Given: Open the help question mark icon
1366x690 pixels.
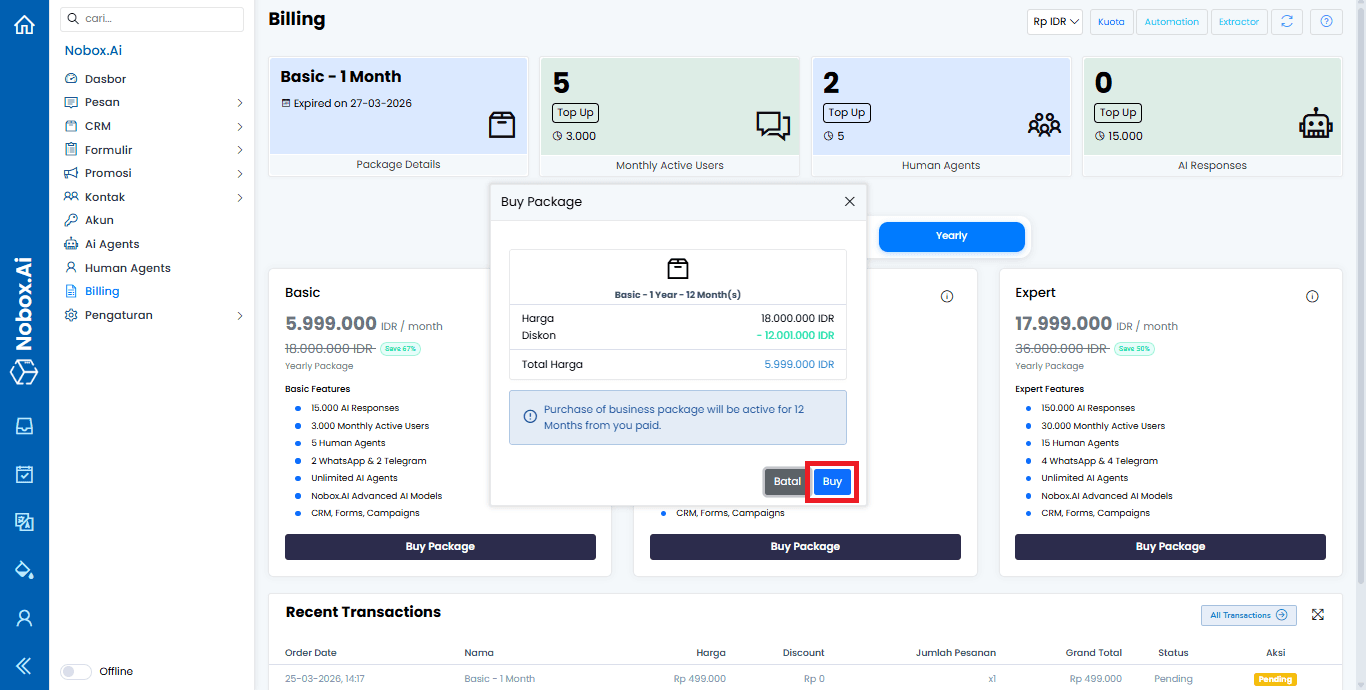Looking at the screenshot, I should (x=1326, y=22).
